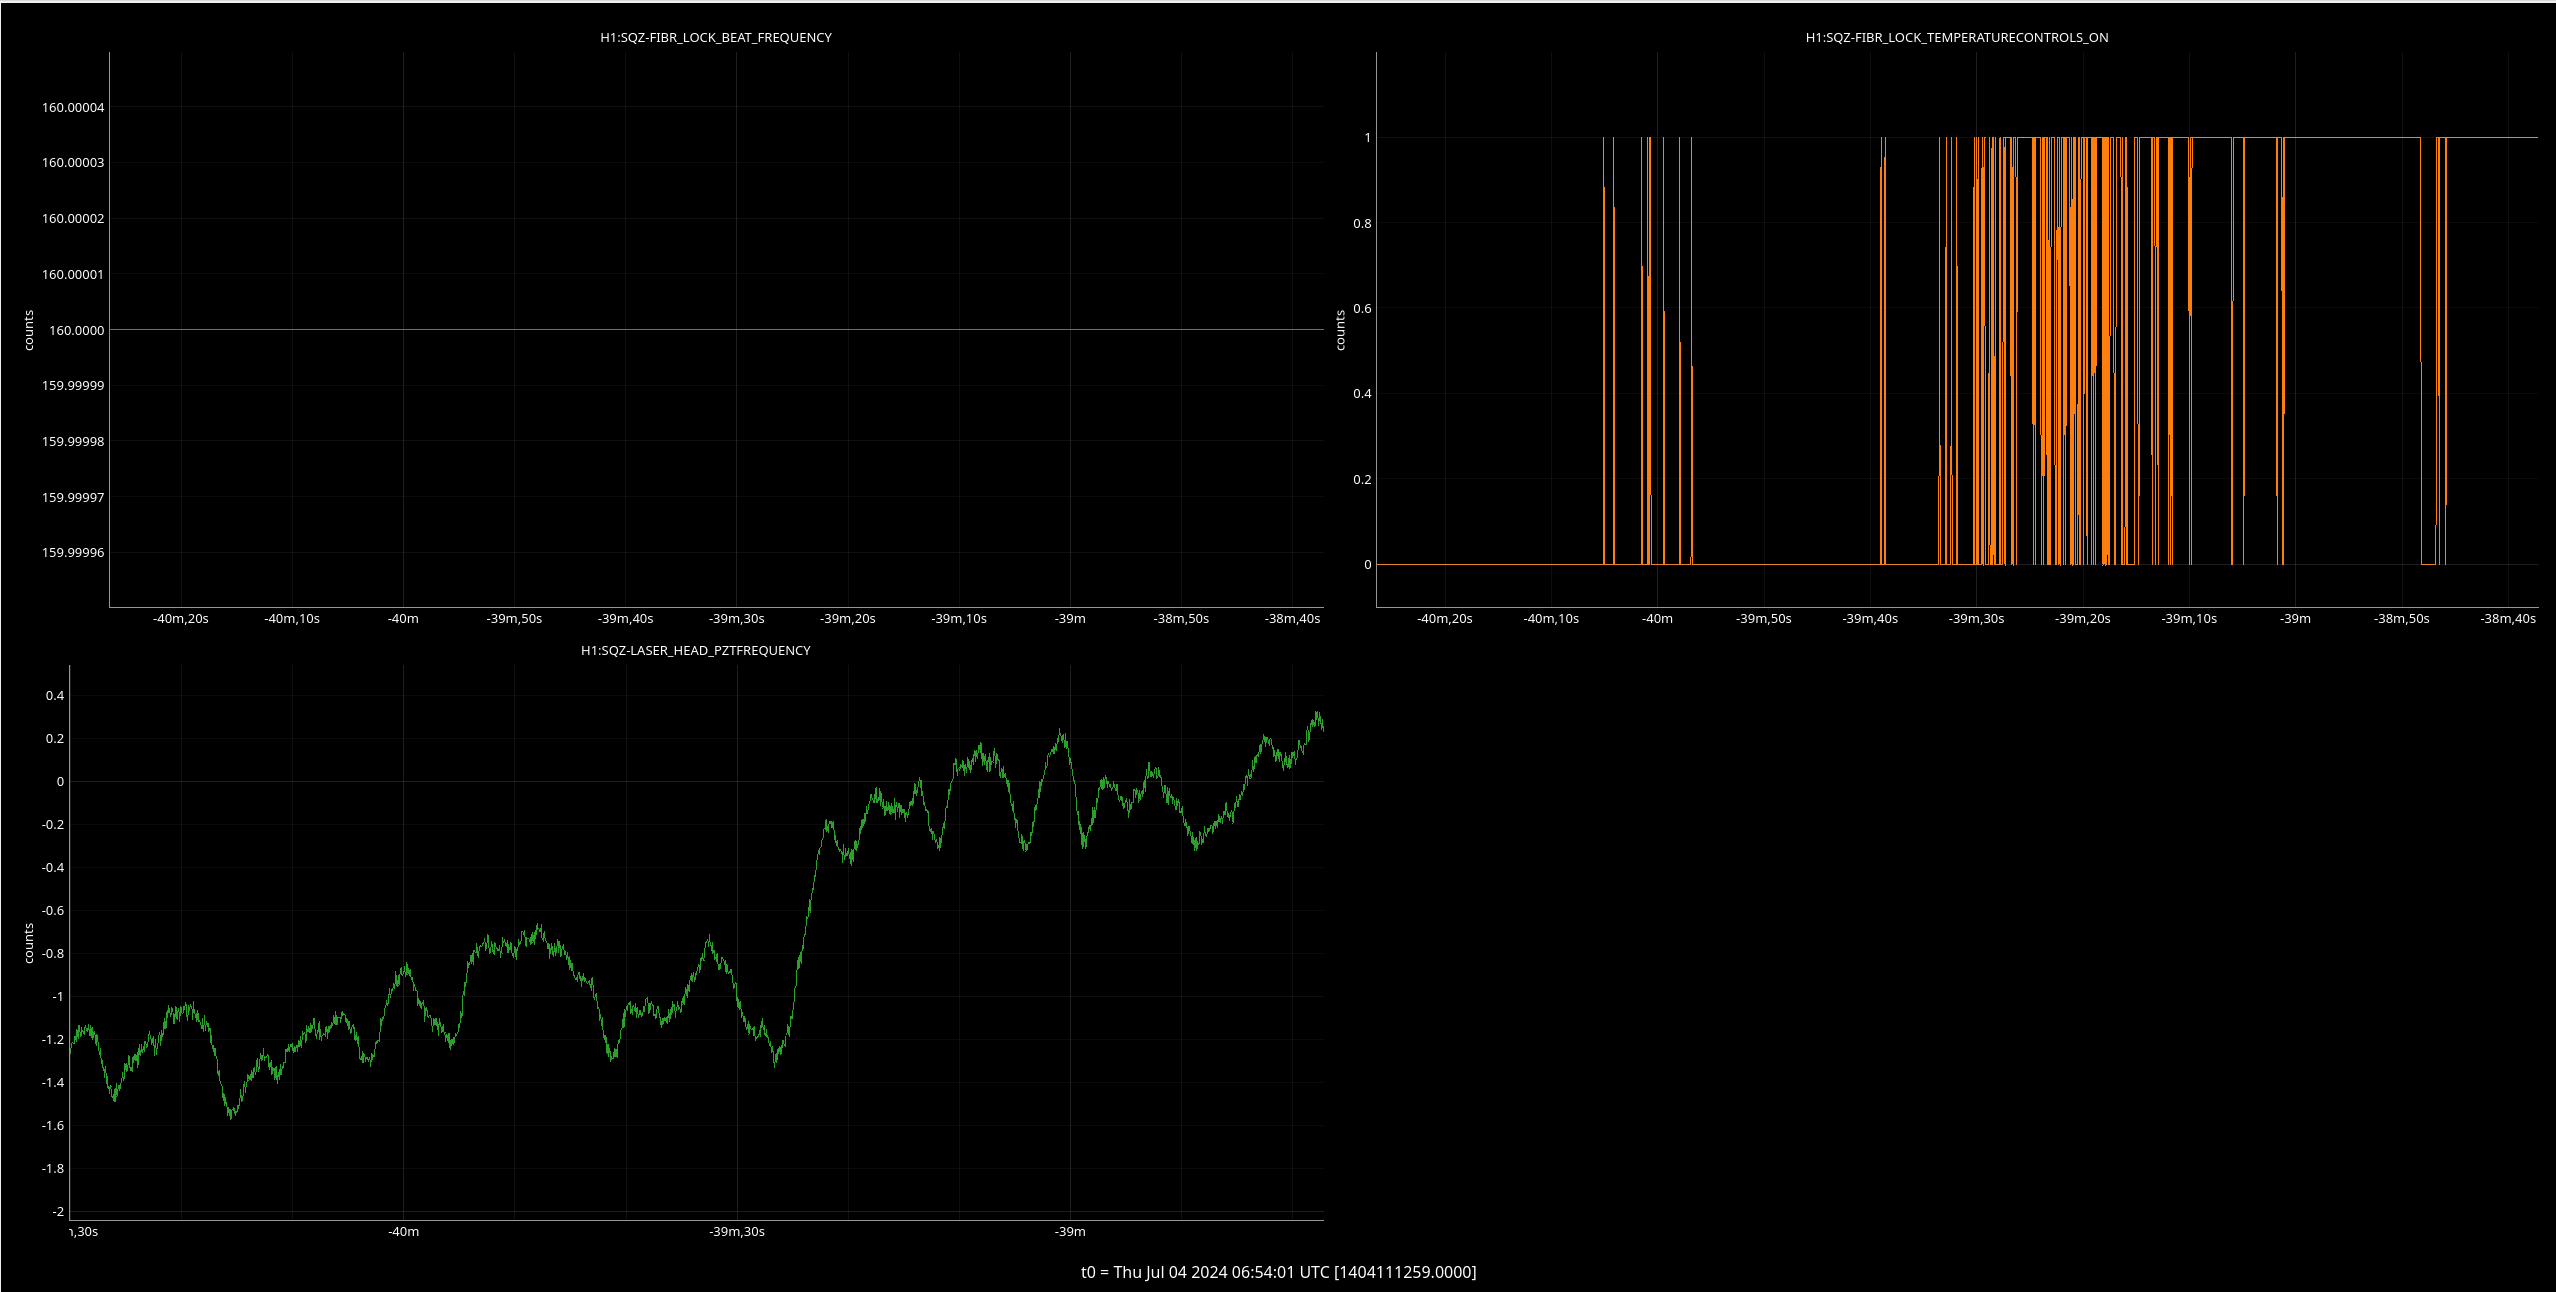Click the 160.0000 y-axis tick label

(x=77, y=330)
